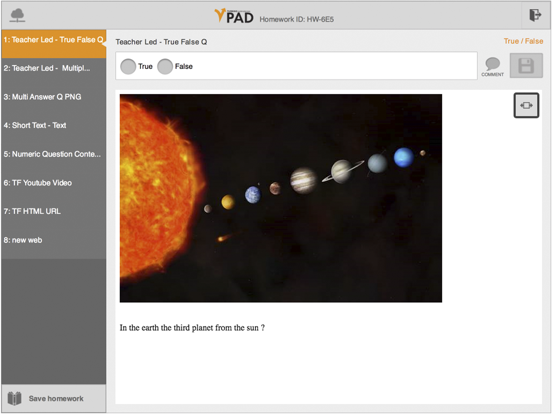Open question 3 Multi Answer Q PNG
552x414 pixels.
(x=54, y=97)
